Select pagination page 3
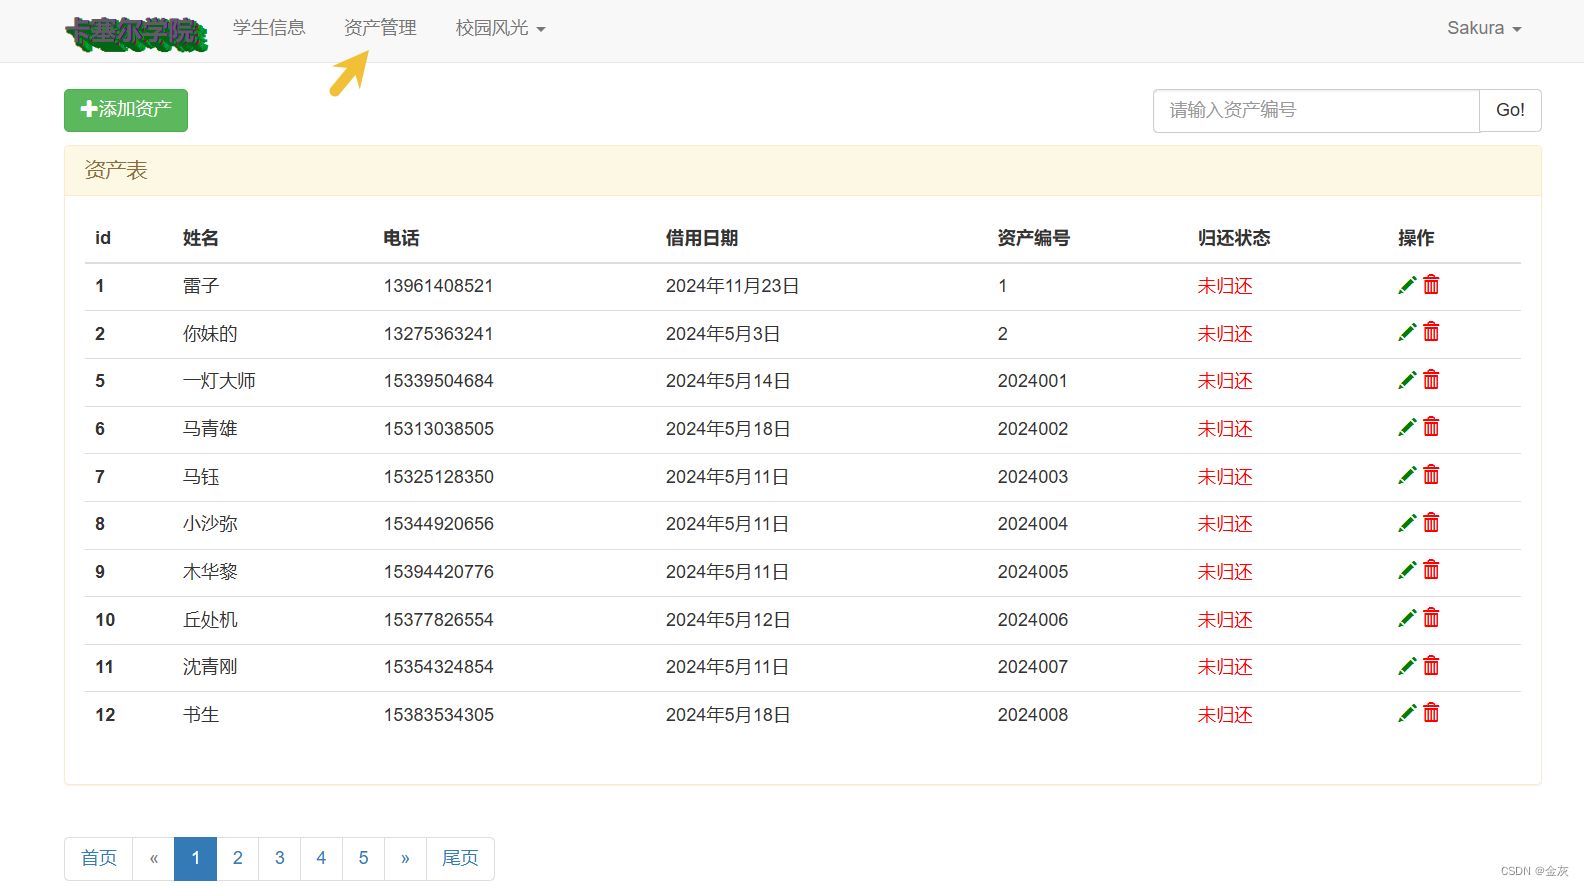Screen dimensions: 1584x886 [x=280, y=858]
